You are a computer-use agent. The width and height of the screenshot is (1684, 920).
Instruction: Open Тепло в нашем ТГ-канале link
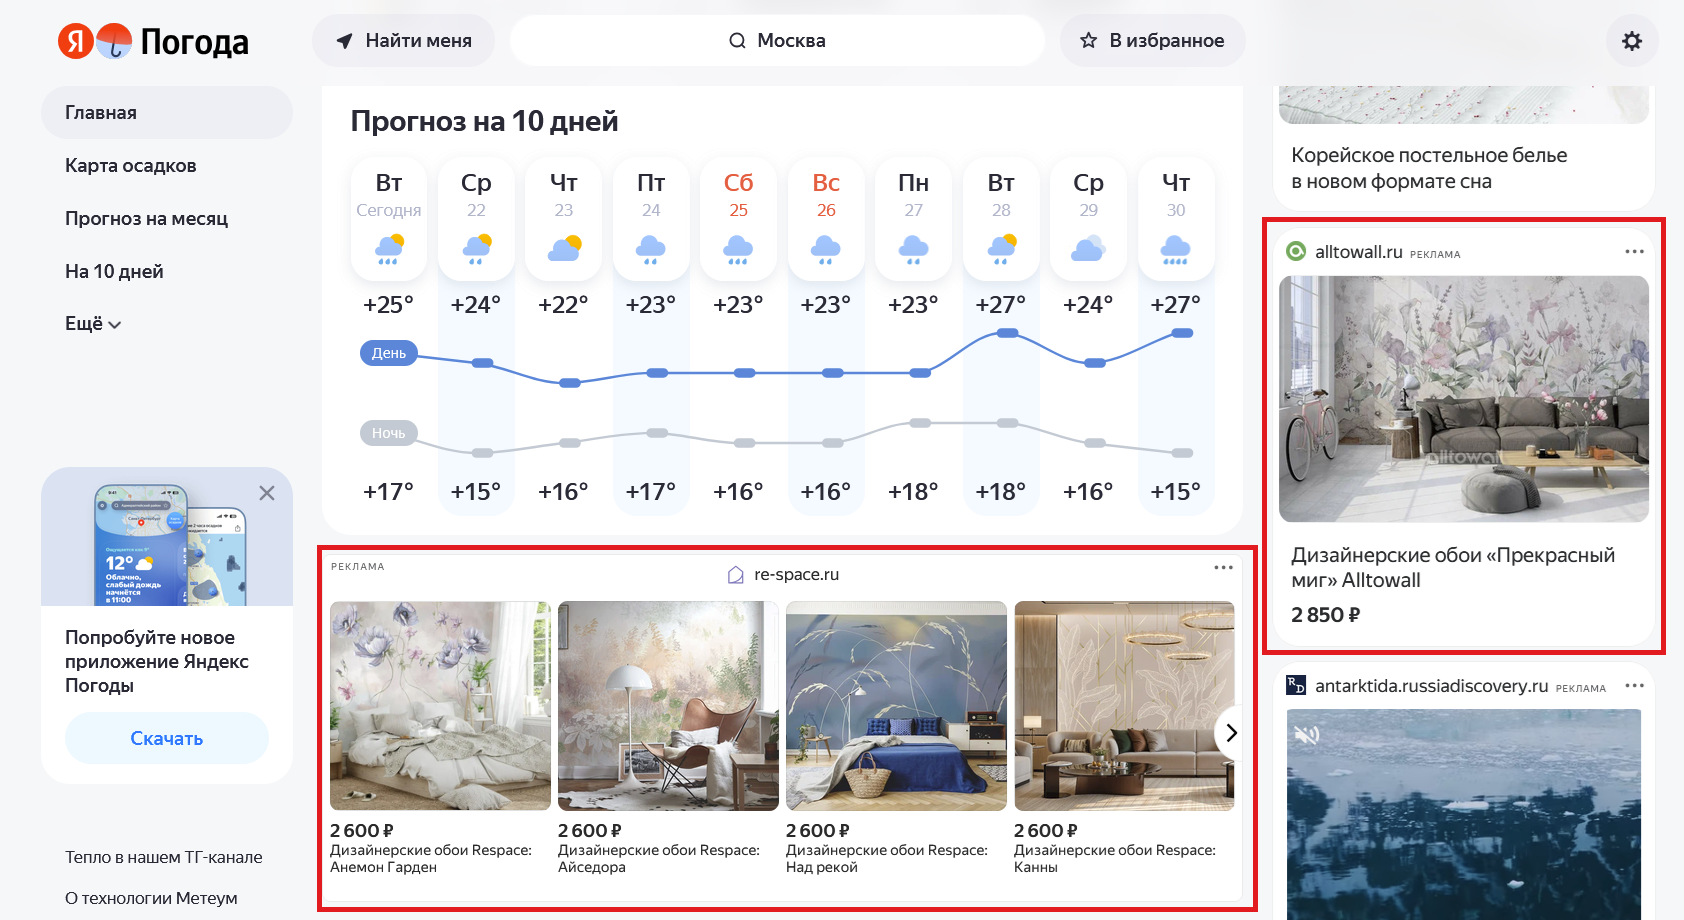[164, 857]
